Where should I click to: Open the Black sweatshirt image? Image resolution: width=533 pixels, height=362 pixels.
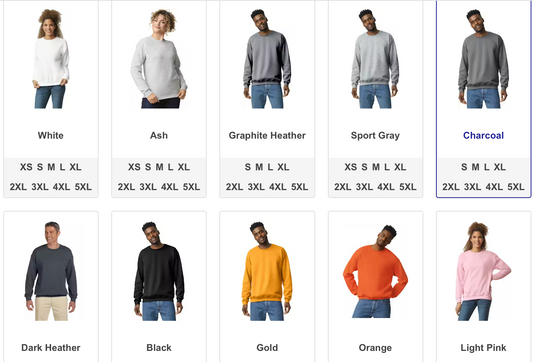coord(159,271)
